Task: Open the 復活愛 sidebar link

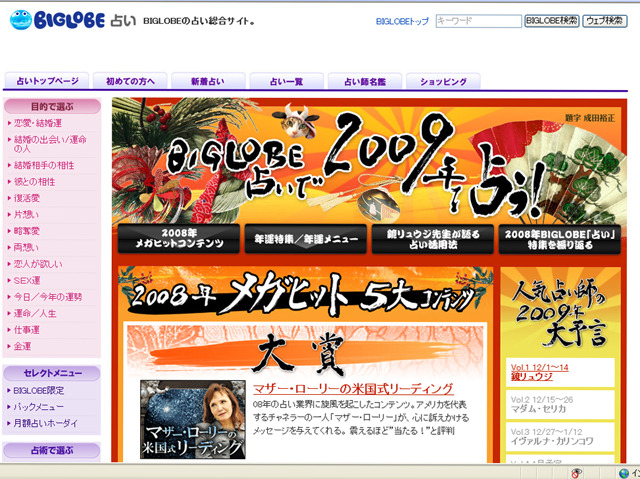Action: 27,198
